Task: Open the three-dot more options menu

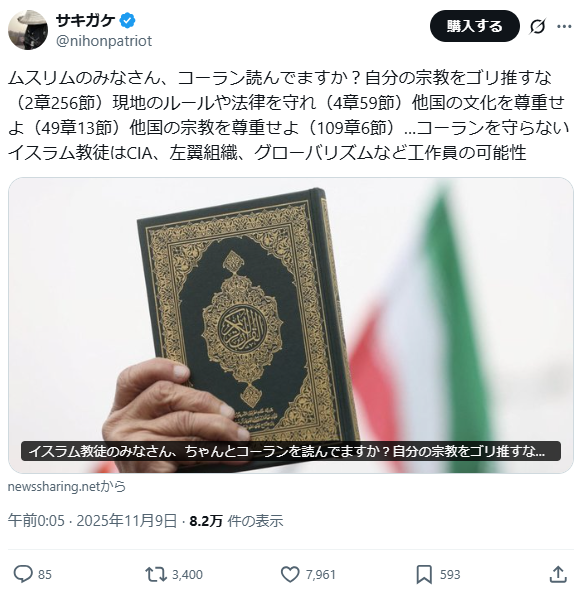Action: point(564,26)
